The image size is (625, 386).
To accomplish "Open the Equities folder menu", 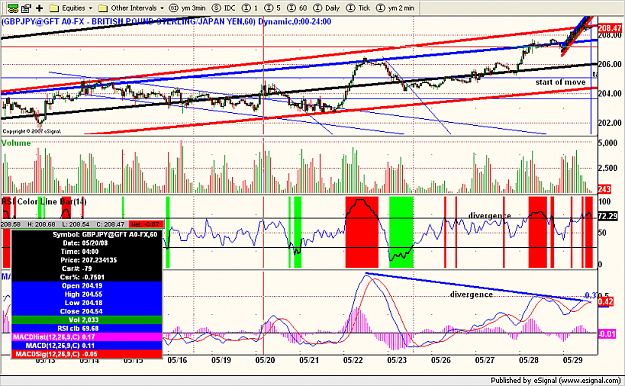I will [67, 8].
